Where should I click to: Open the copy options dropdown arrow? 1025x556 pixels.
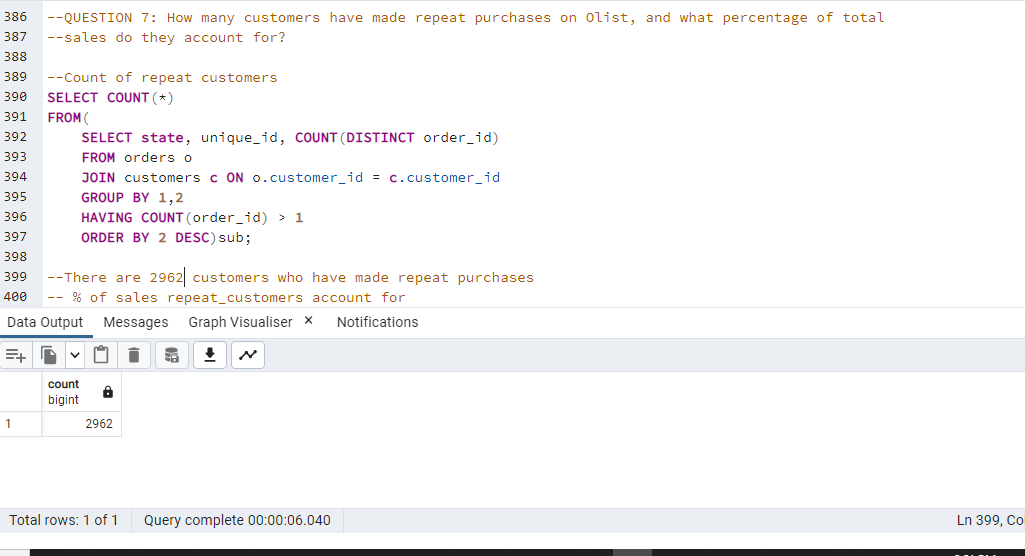pos(75,355)
